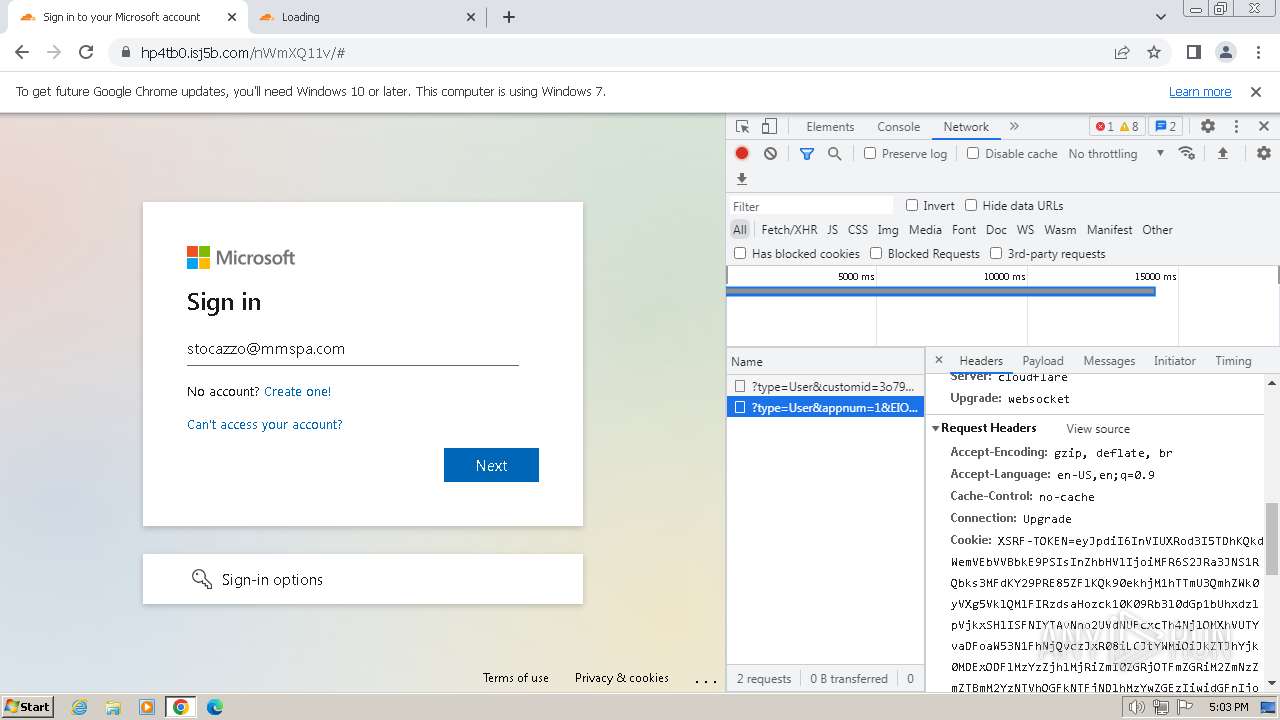
Task: Click Can't access your account link
Action: [x=265, y=424]
